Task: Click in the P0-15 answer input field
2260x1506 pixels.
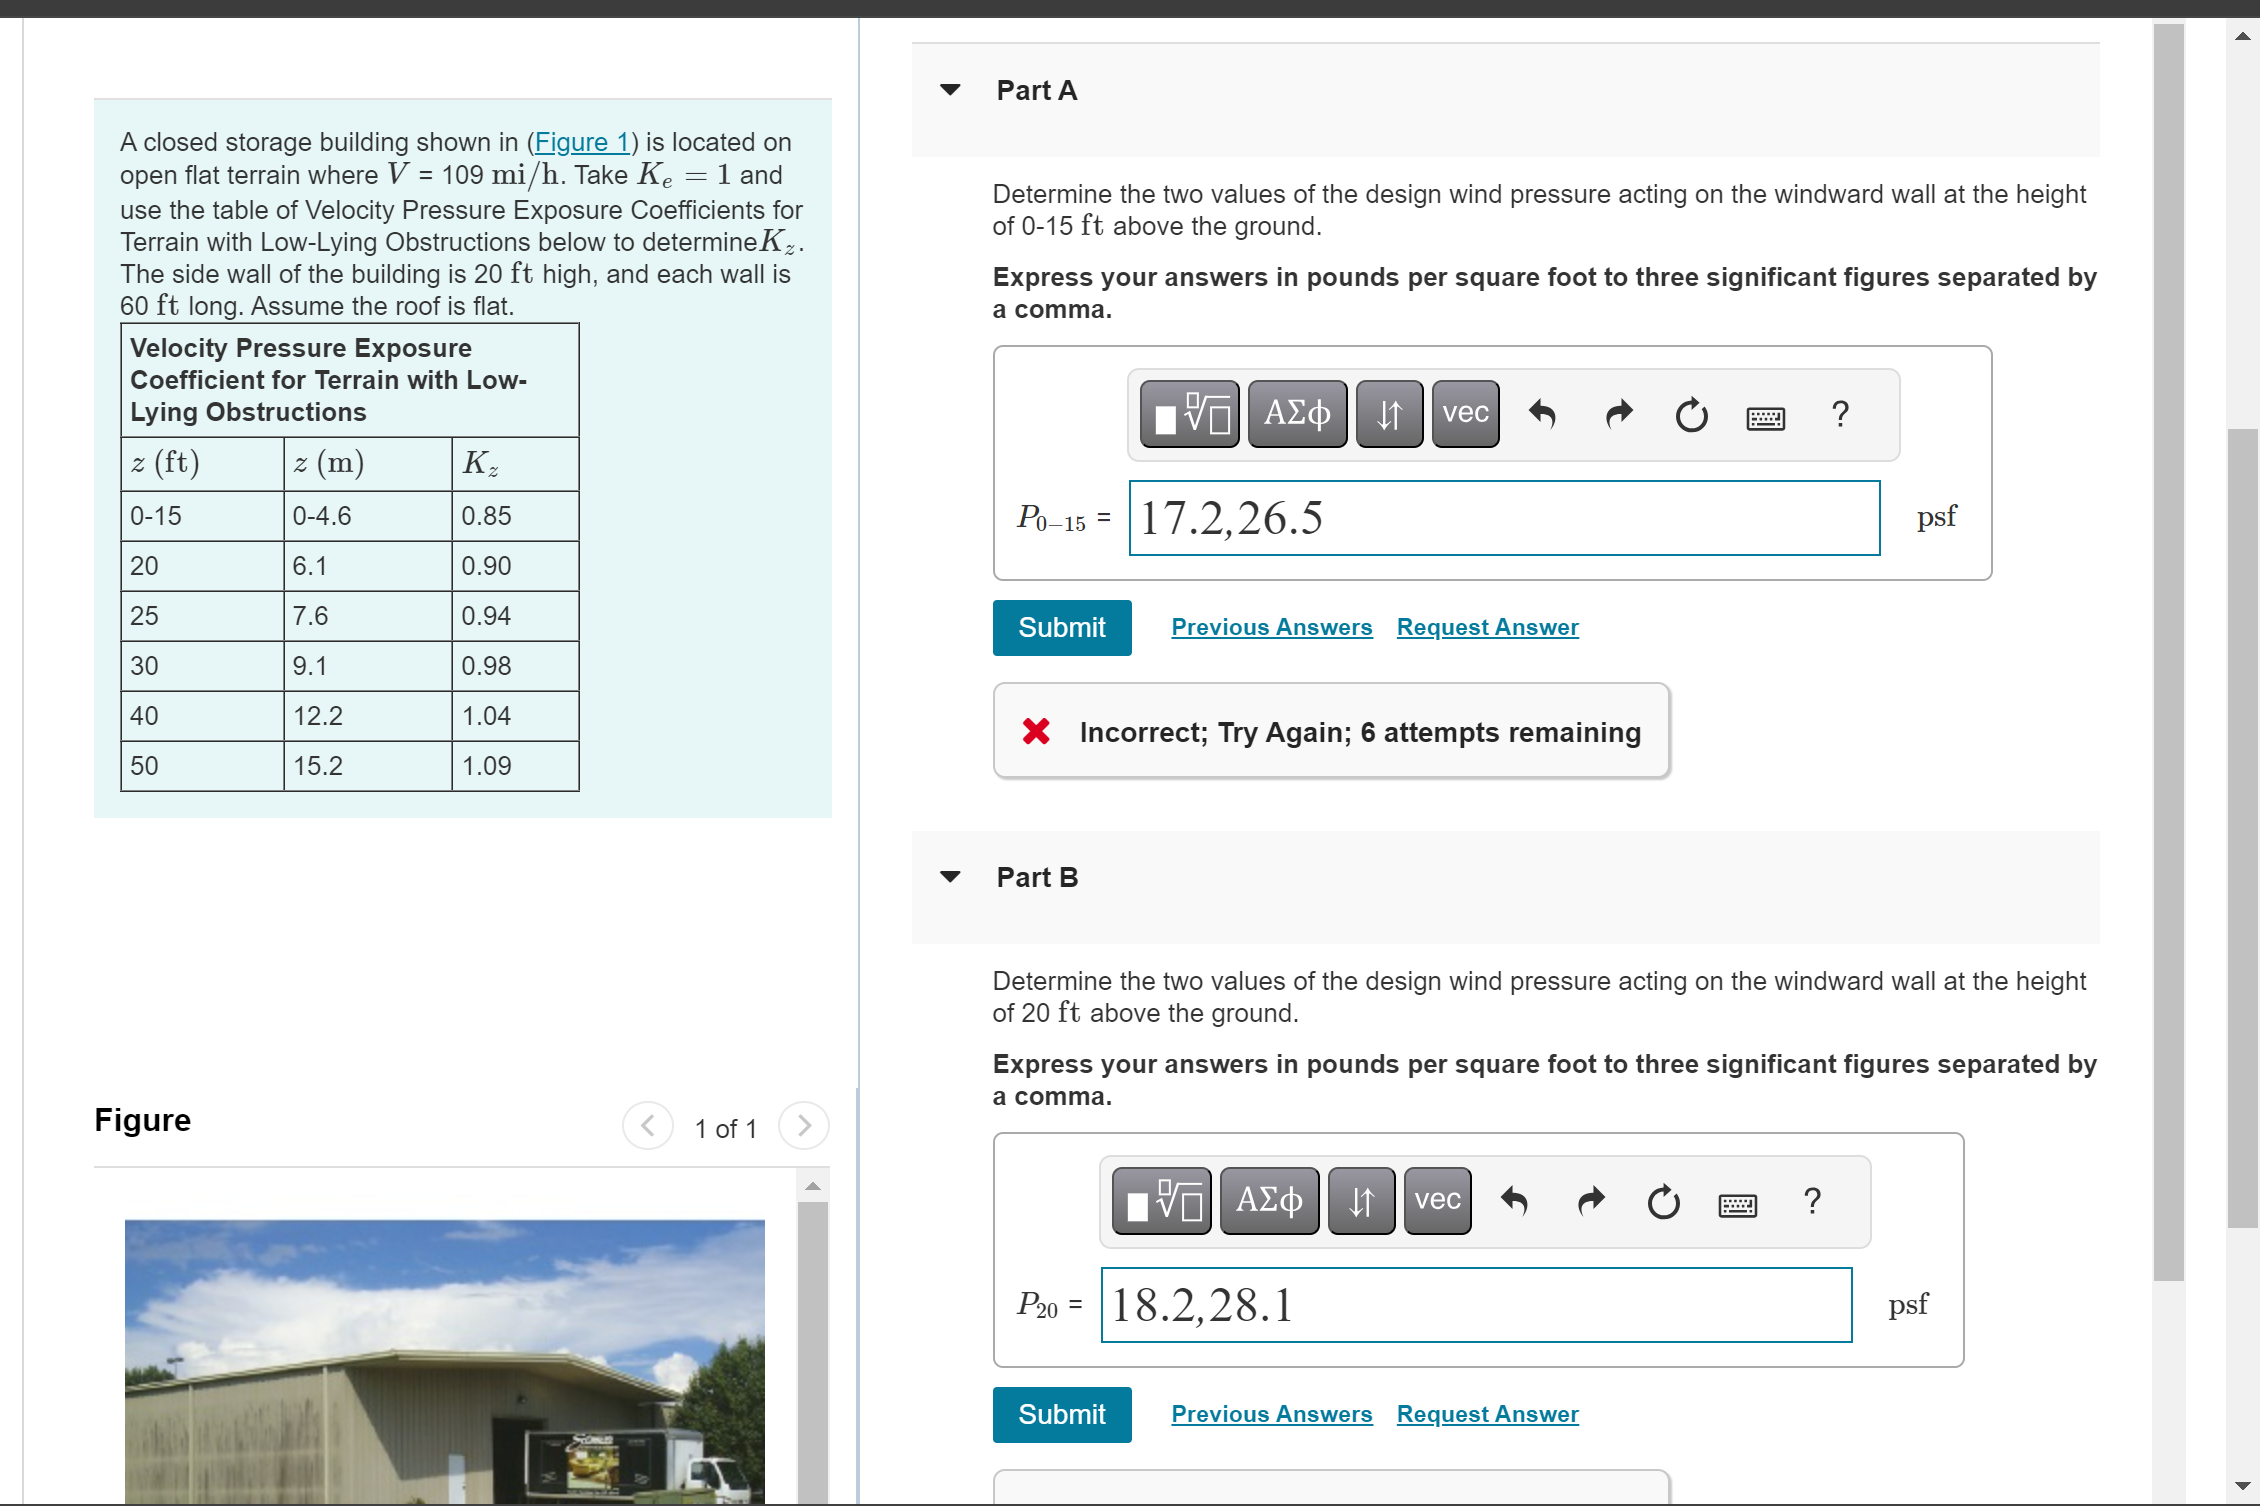Action: coord(1504,518)
